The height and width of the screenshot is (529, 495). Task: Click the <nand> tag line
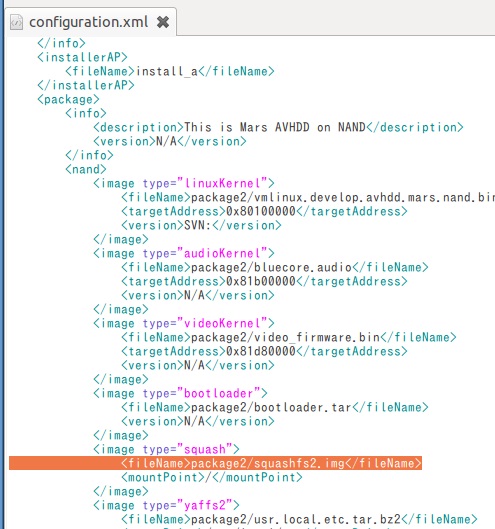(86, 169)
